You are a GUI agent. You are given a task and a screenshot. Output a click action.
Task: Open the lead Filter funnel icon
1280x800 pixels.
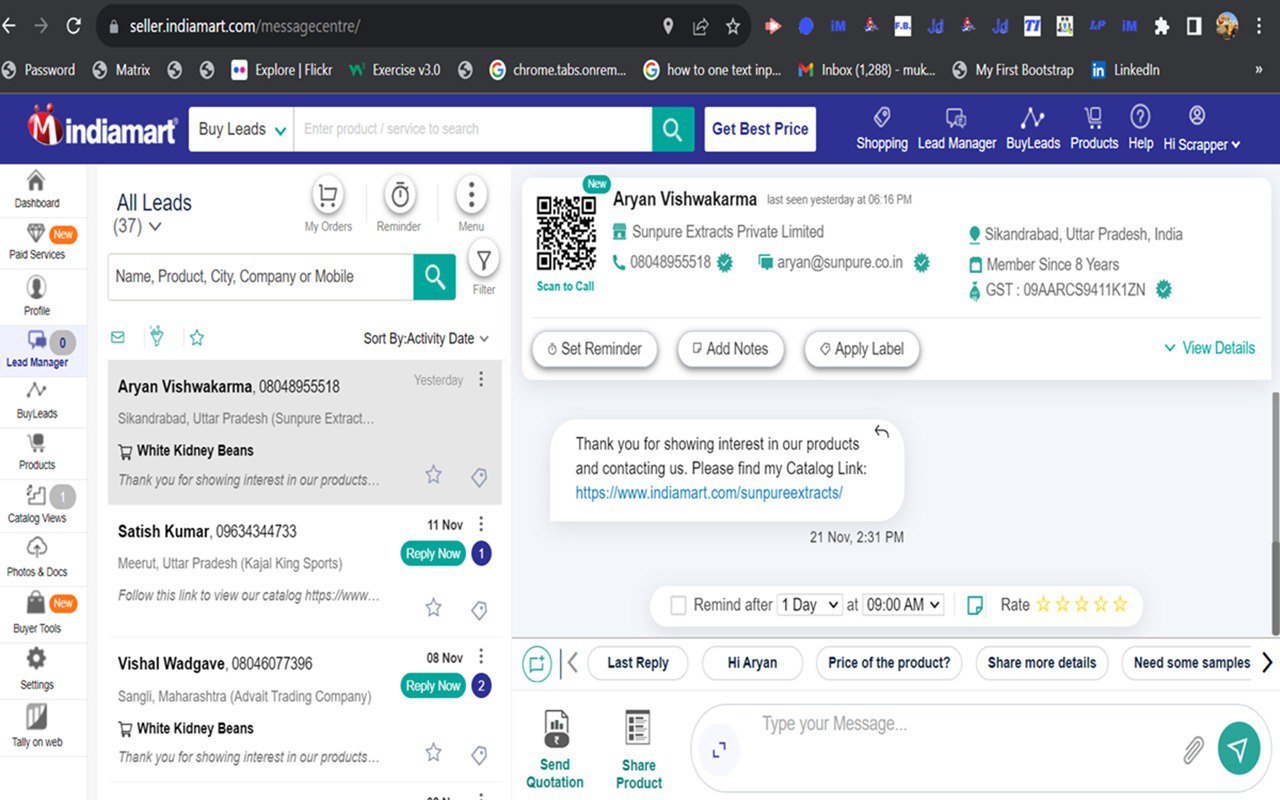click(484, 261)
